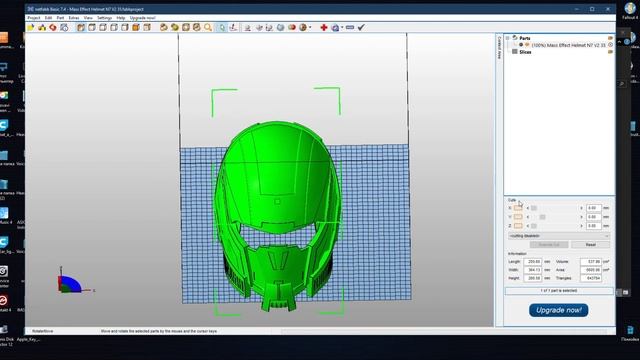The height and width of the screenshot is (360, 640).
Task: Click the orange-filled view cube icon
Action: pyautogui.click(x=136, y=27)
